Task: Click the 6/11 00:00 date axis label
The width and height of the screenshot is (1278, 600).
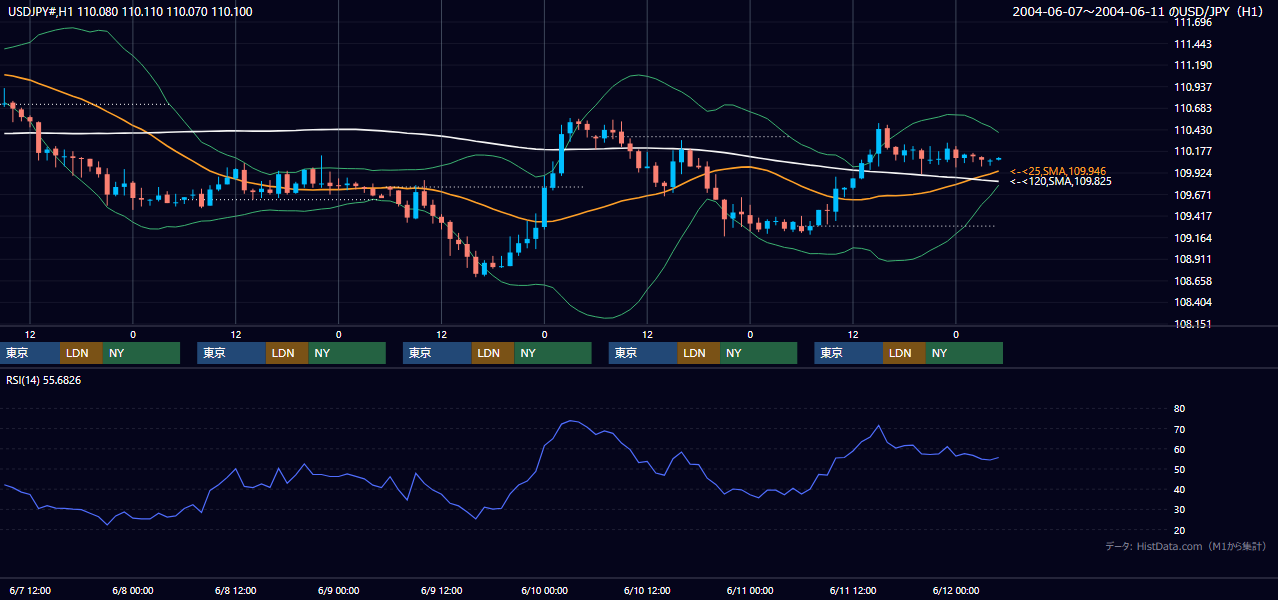Action: (750, 590)
